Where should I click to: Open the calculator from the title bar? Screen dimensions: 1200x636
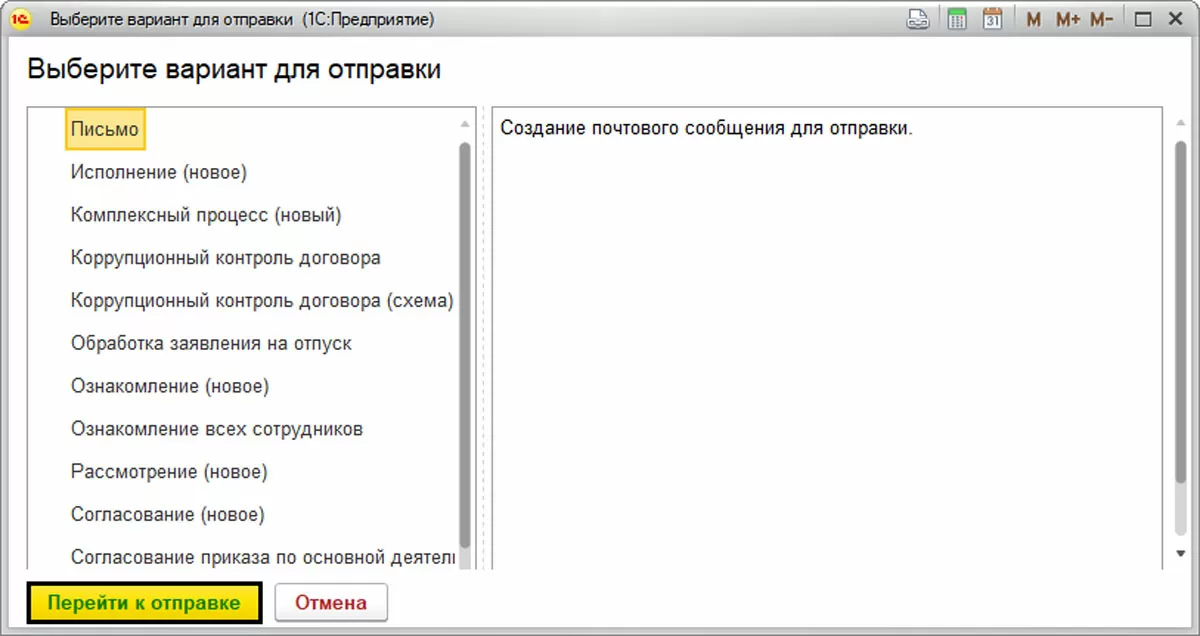point(956,20)
